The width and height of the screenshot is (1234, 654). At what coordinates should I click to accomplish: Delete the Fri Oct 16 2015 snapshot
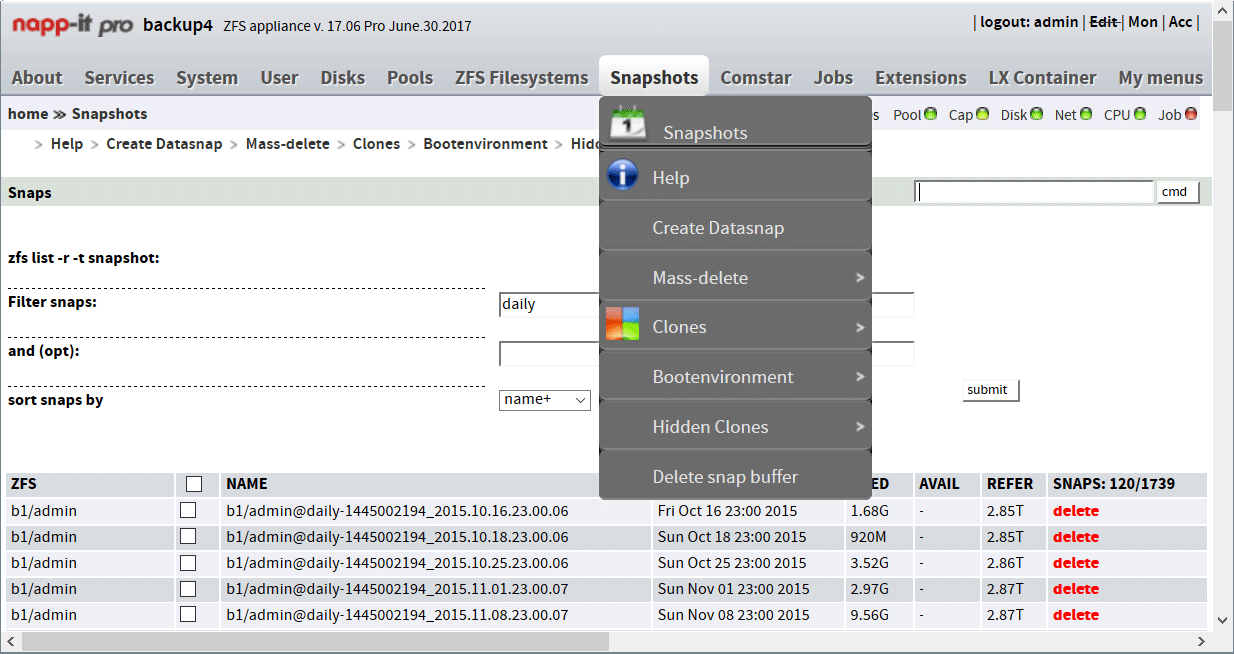tap(1076, 511)
